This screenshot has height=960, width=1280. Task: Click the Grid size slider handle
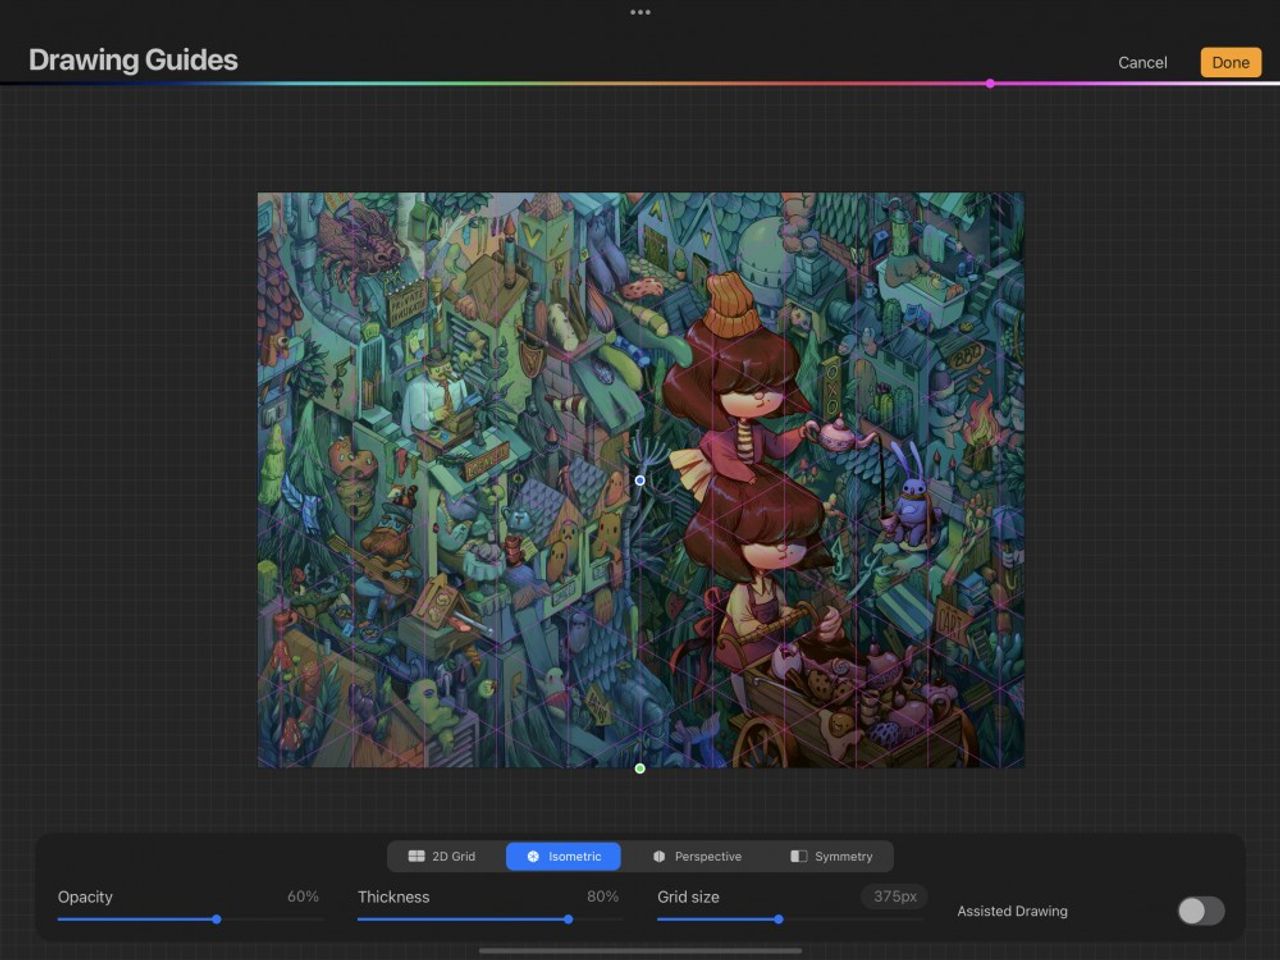778,919
